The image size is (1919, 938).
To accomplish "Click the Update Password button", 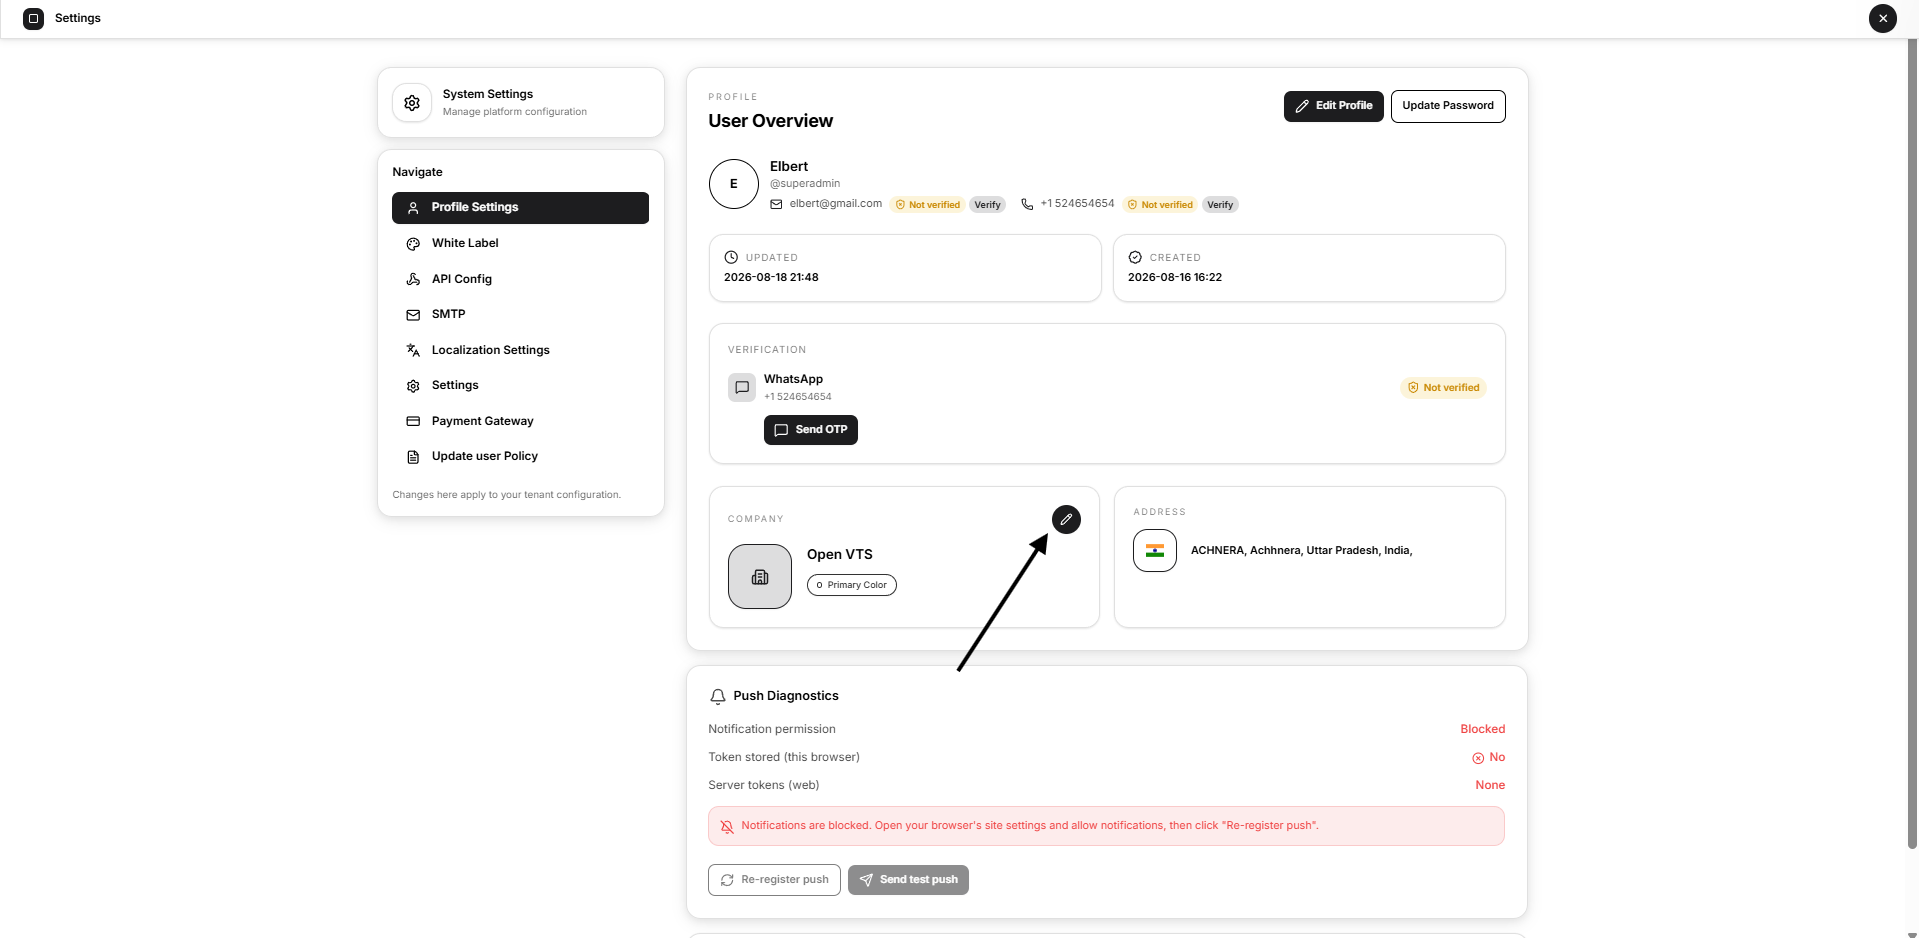I will [1447, 106].
